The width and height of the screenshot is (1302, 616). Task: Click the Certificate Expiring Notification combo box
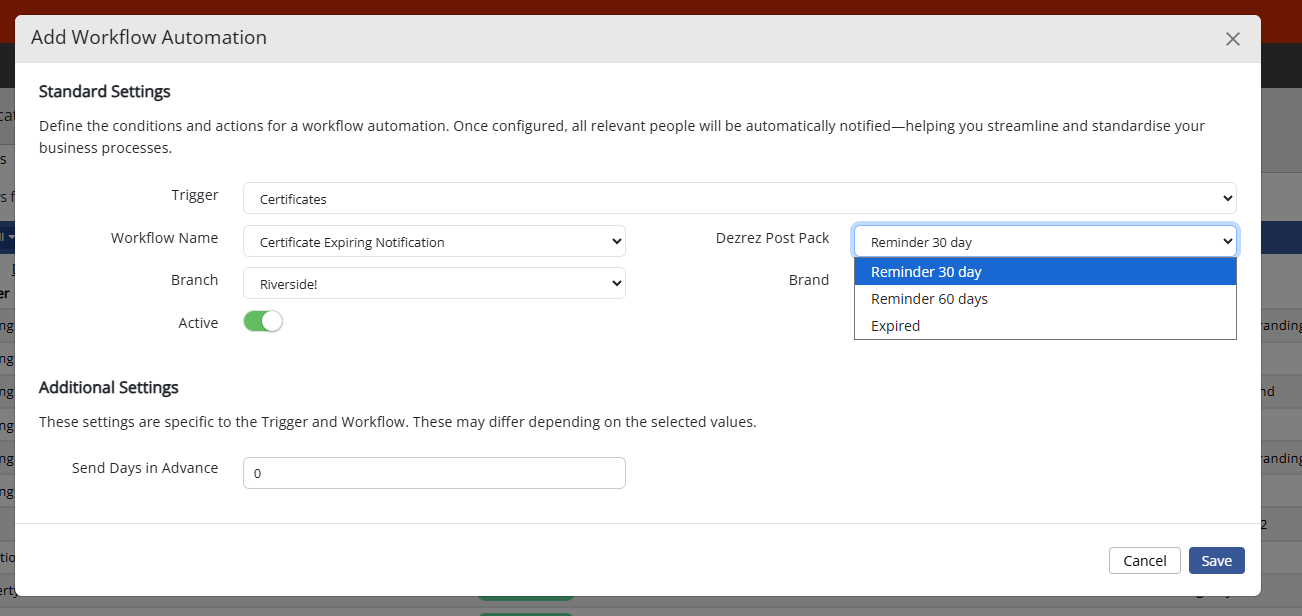point(434,240)
